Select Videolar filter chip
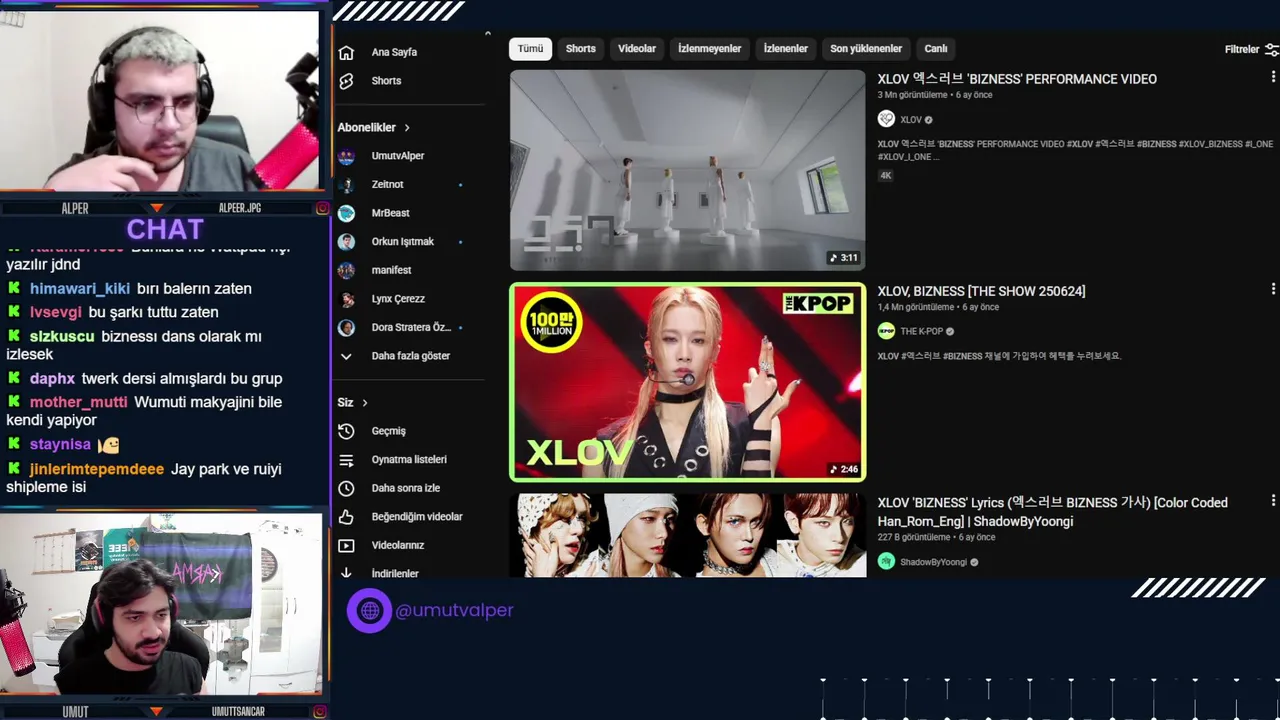This screenshot has height=720, width=1280. [x=637, y=49]
